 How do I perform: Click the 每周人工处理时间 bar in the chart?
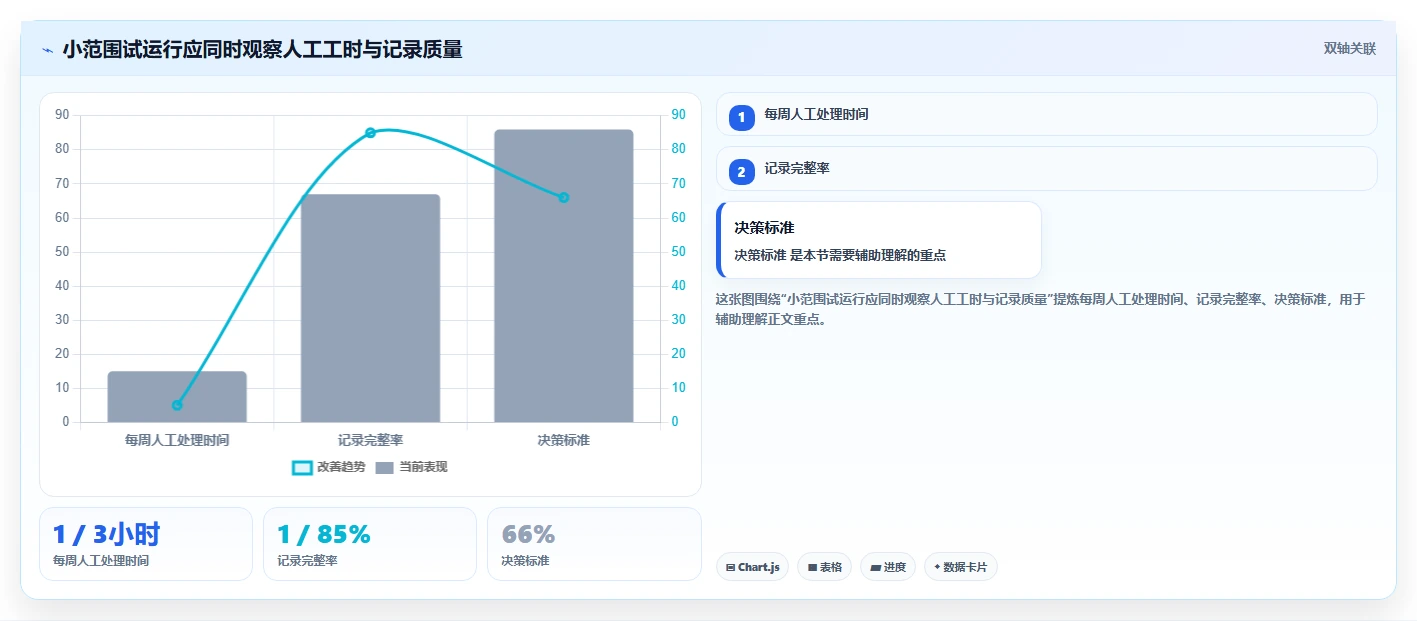(x=177, y=397)
